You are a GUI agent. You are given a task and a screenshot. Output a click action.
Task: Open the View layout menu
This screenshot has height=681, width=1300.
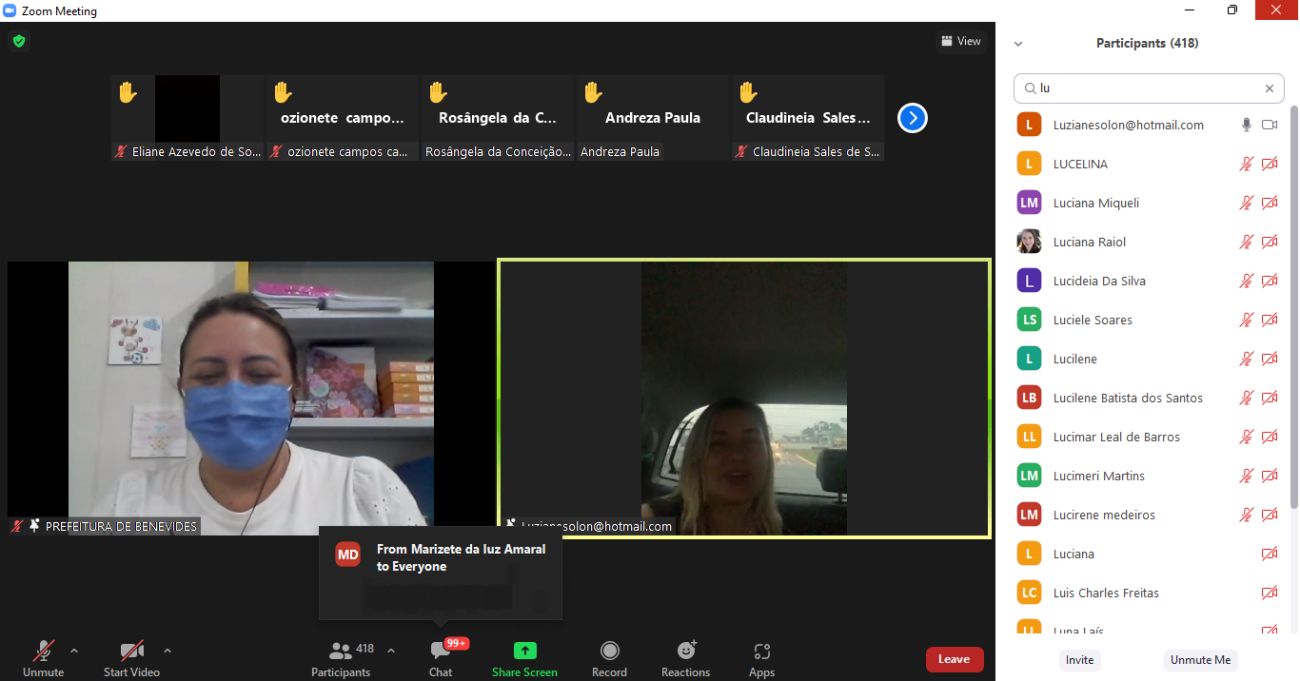point(961,41)
